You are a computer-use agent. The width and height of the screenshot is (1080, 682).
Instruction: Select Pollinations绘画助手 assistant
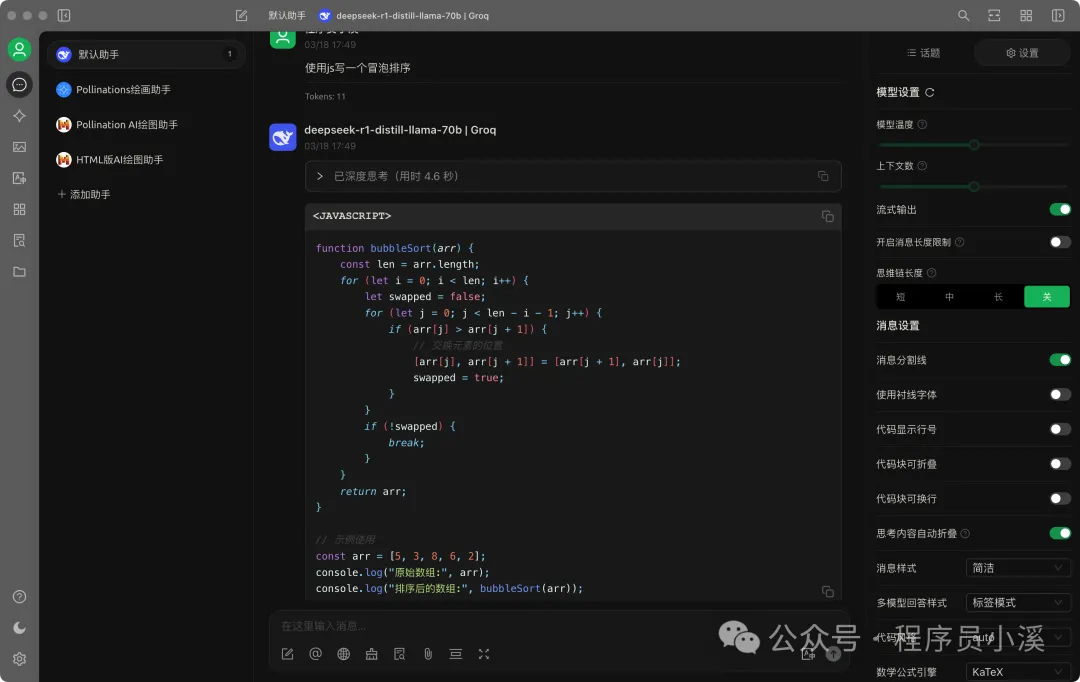tap(146, 90)
